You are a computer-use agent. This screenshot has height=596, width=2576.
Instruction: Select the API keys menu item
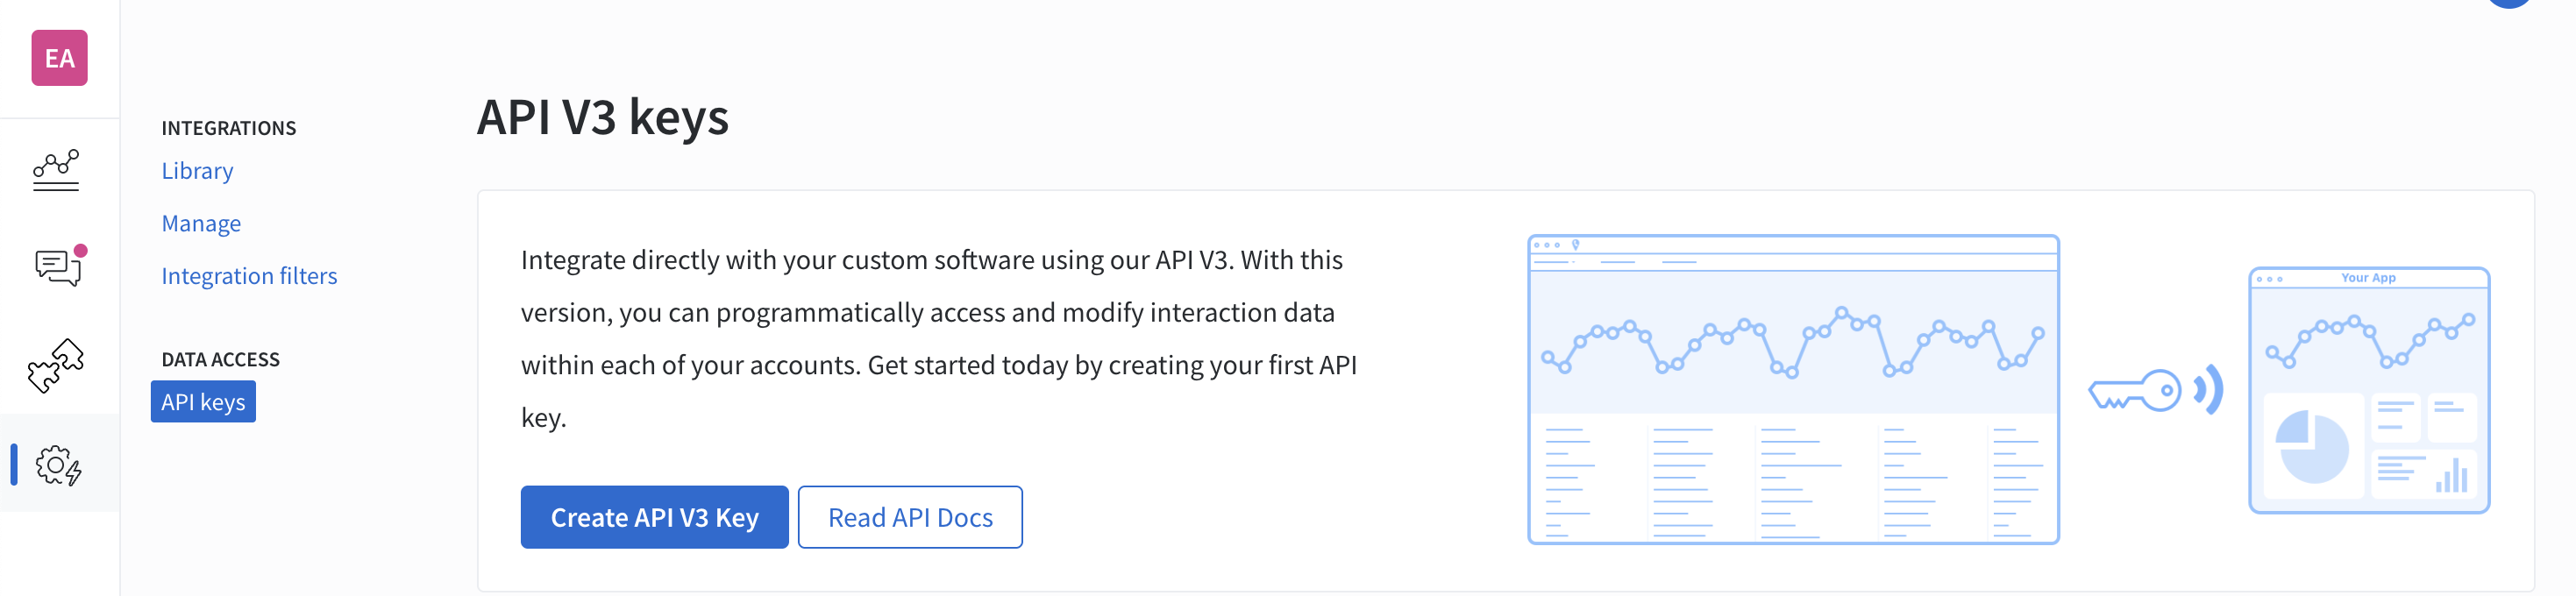click(203, 402)
